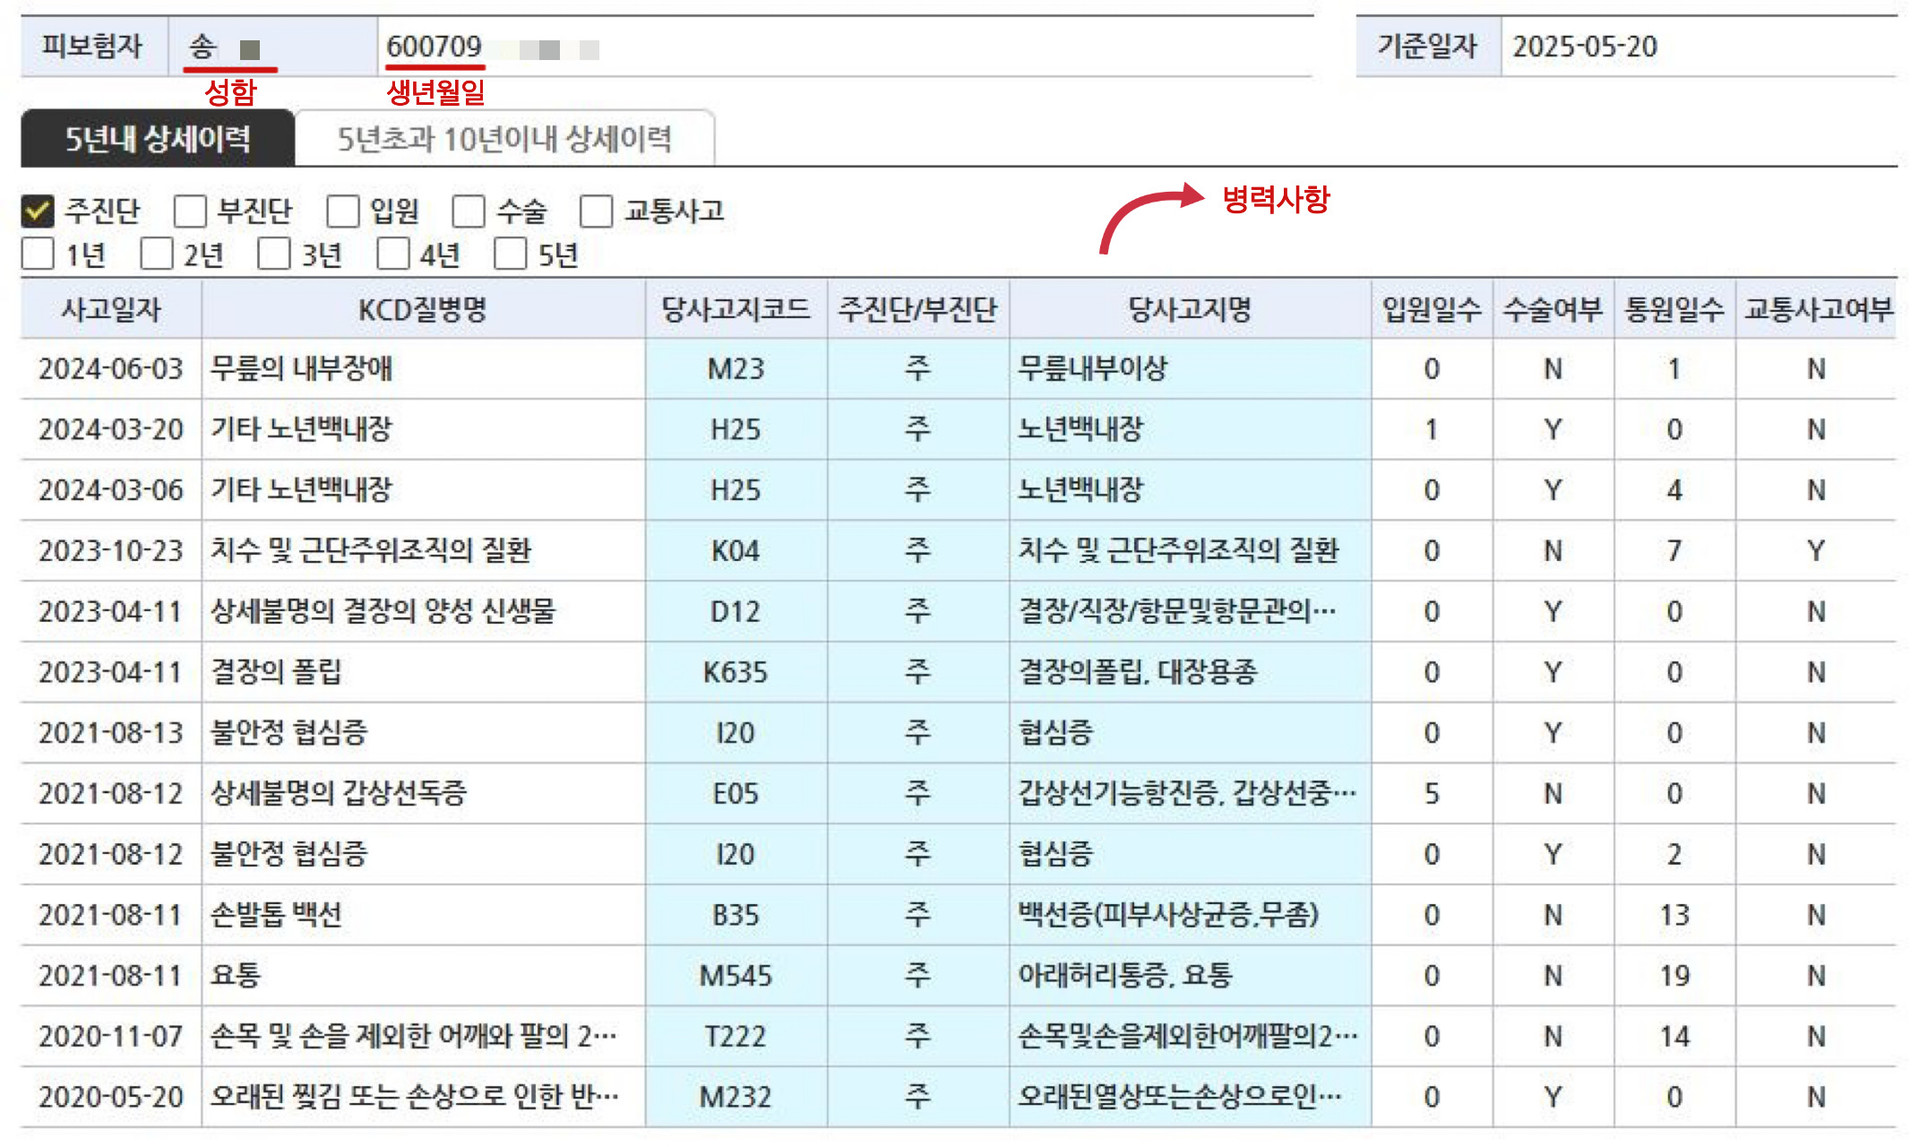Click the 교통사고여부 column header
This screenshot has height=1147, width=1919.
pyautogui.click(x=1817, y=309)
